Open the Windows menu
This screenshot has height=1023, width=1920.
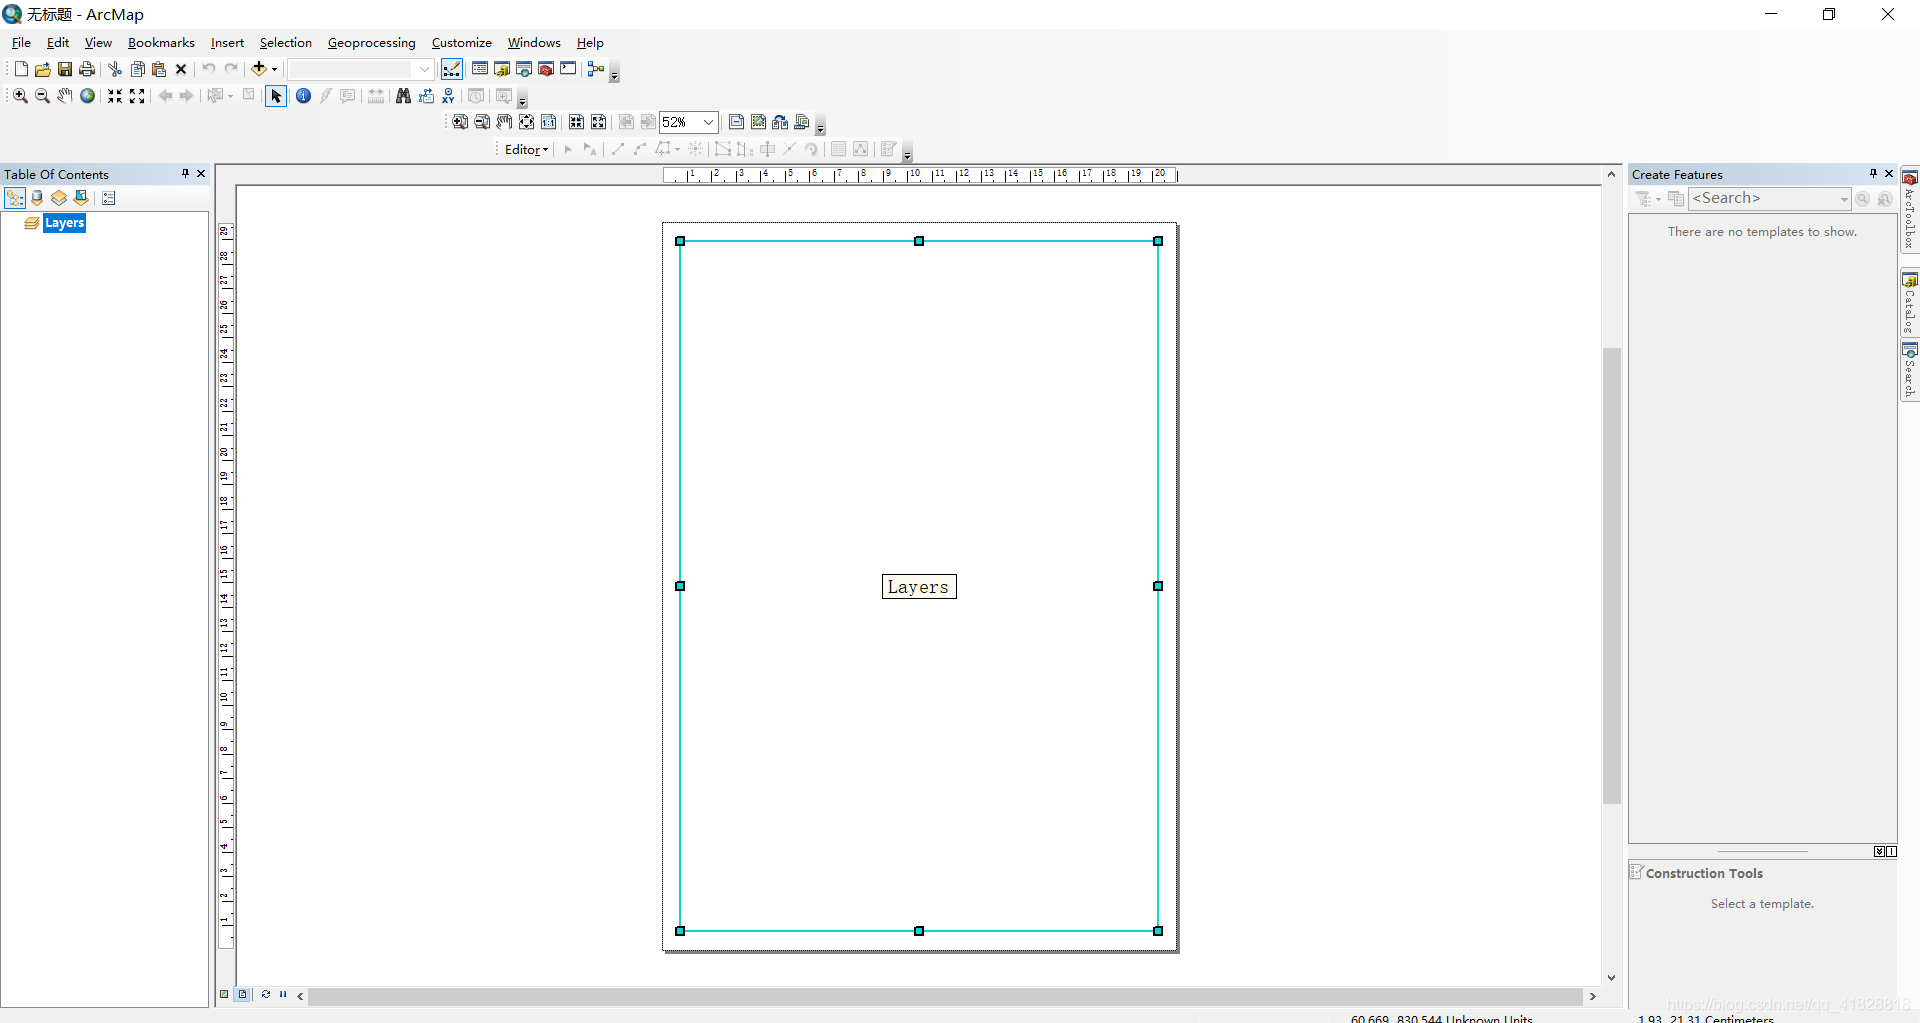click(x=534, y=43)
